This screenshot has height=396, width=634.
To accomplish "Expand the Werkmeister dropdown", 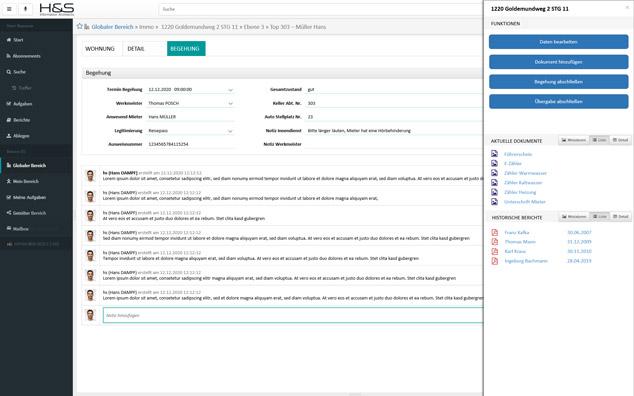I will click(x=230, y=104).
